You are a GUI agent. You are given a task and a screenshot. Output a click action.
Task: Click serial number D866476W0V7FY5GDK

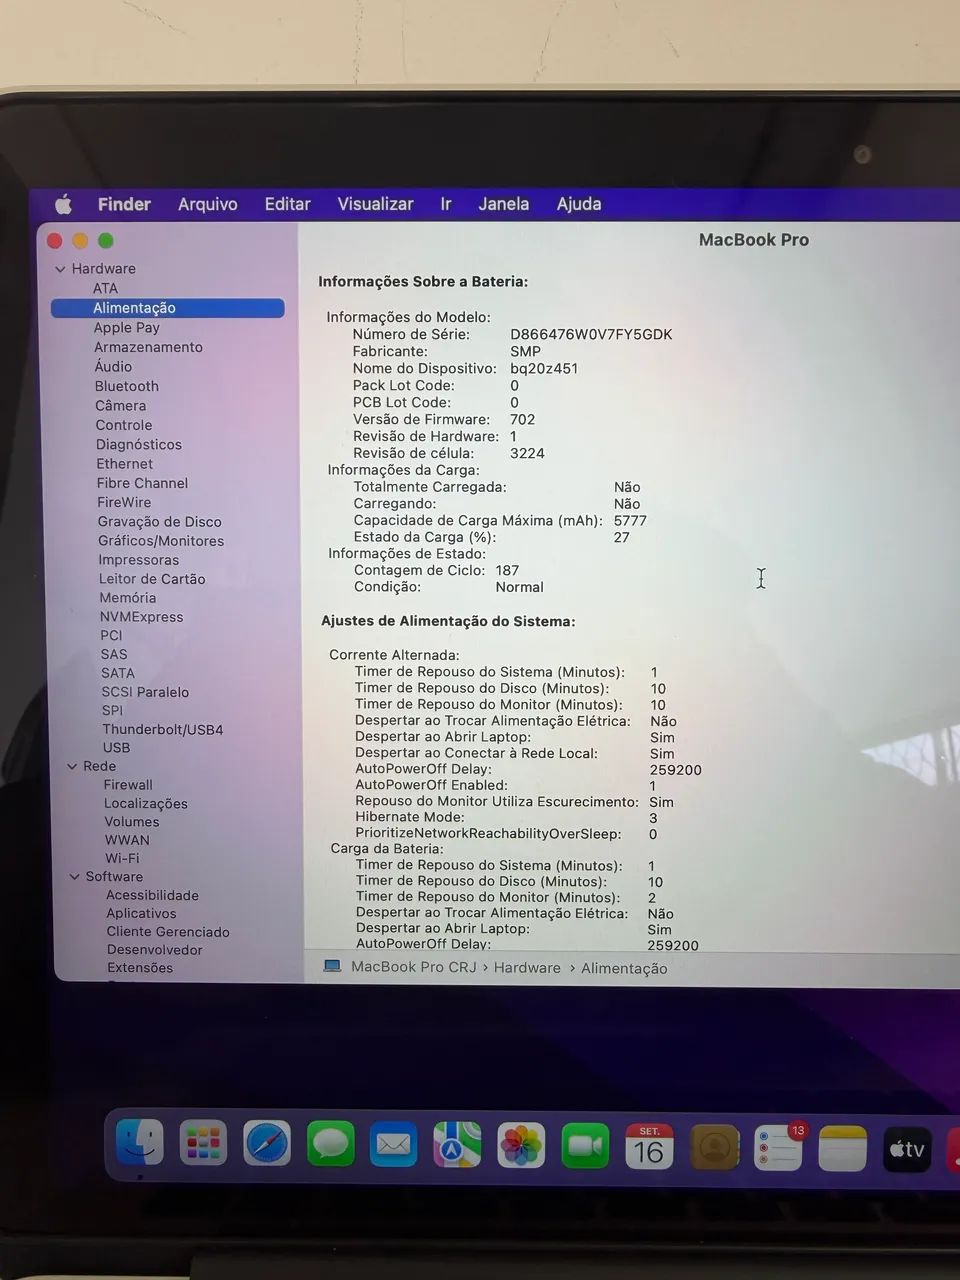[591, 334]
